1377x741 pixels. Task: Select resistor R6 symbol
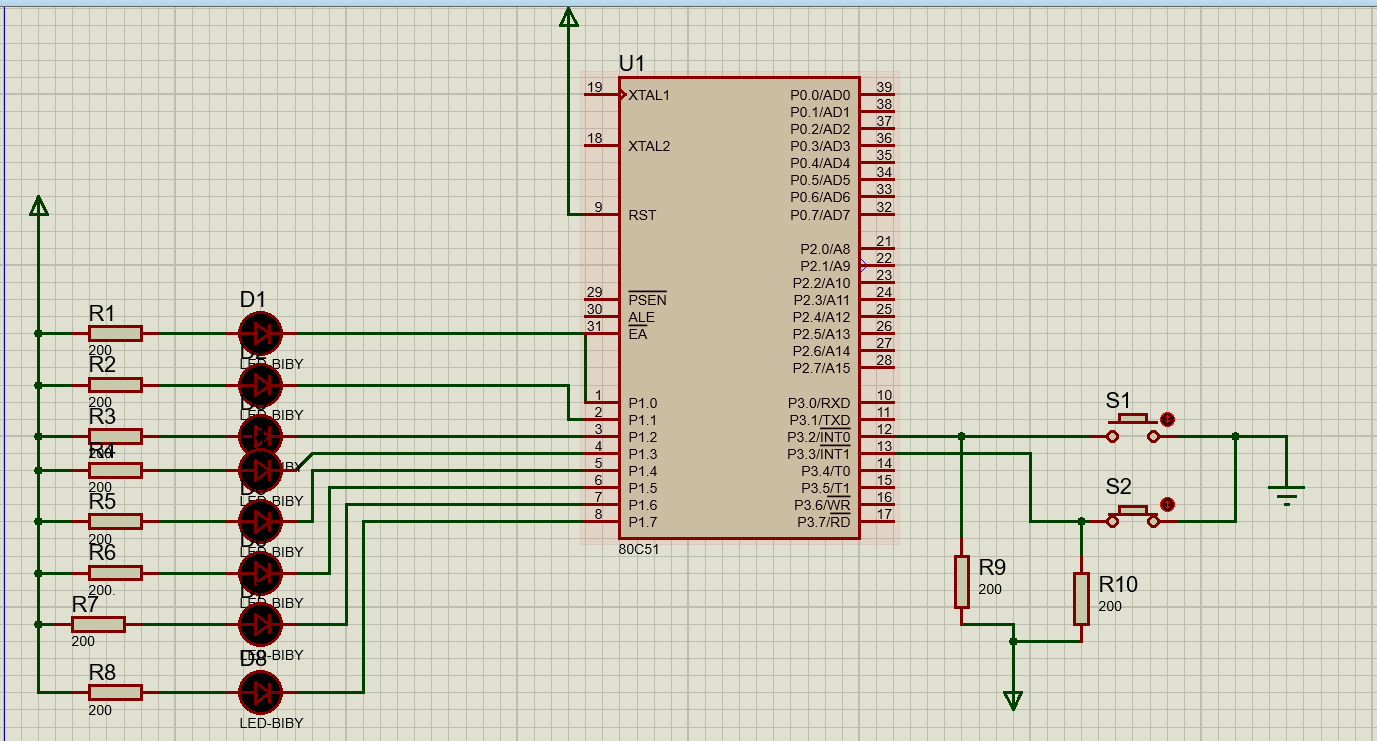115,573
